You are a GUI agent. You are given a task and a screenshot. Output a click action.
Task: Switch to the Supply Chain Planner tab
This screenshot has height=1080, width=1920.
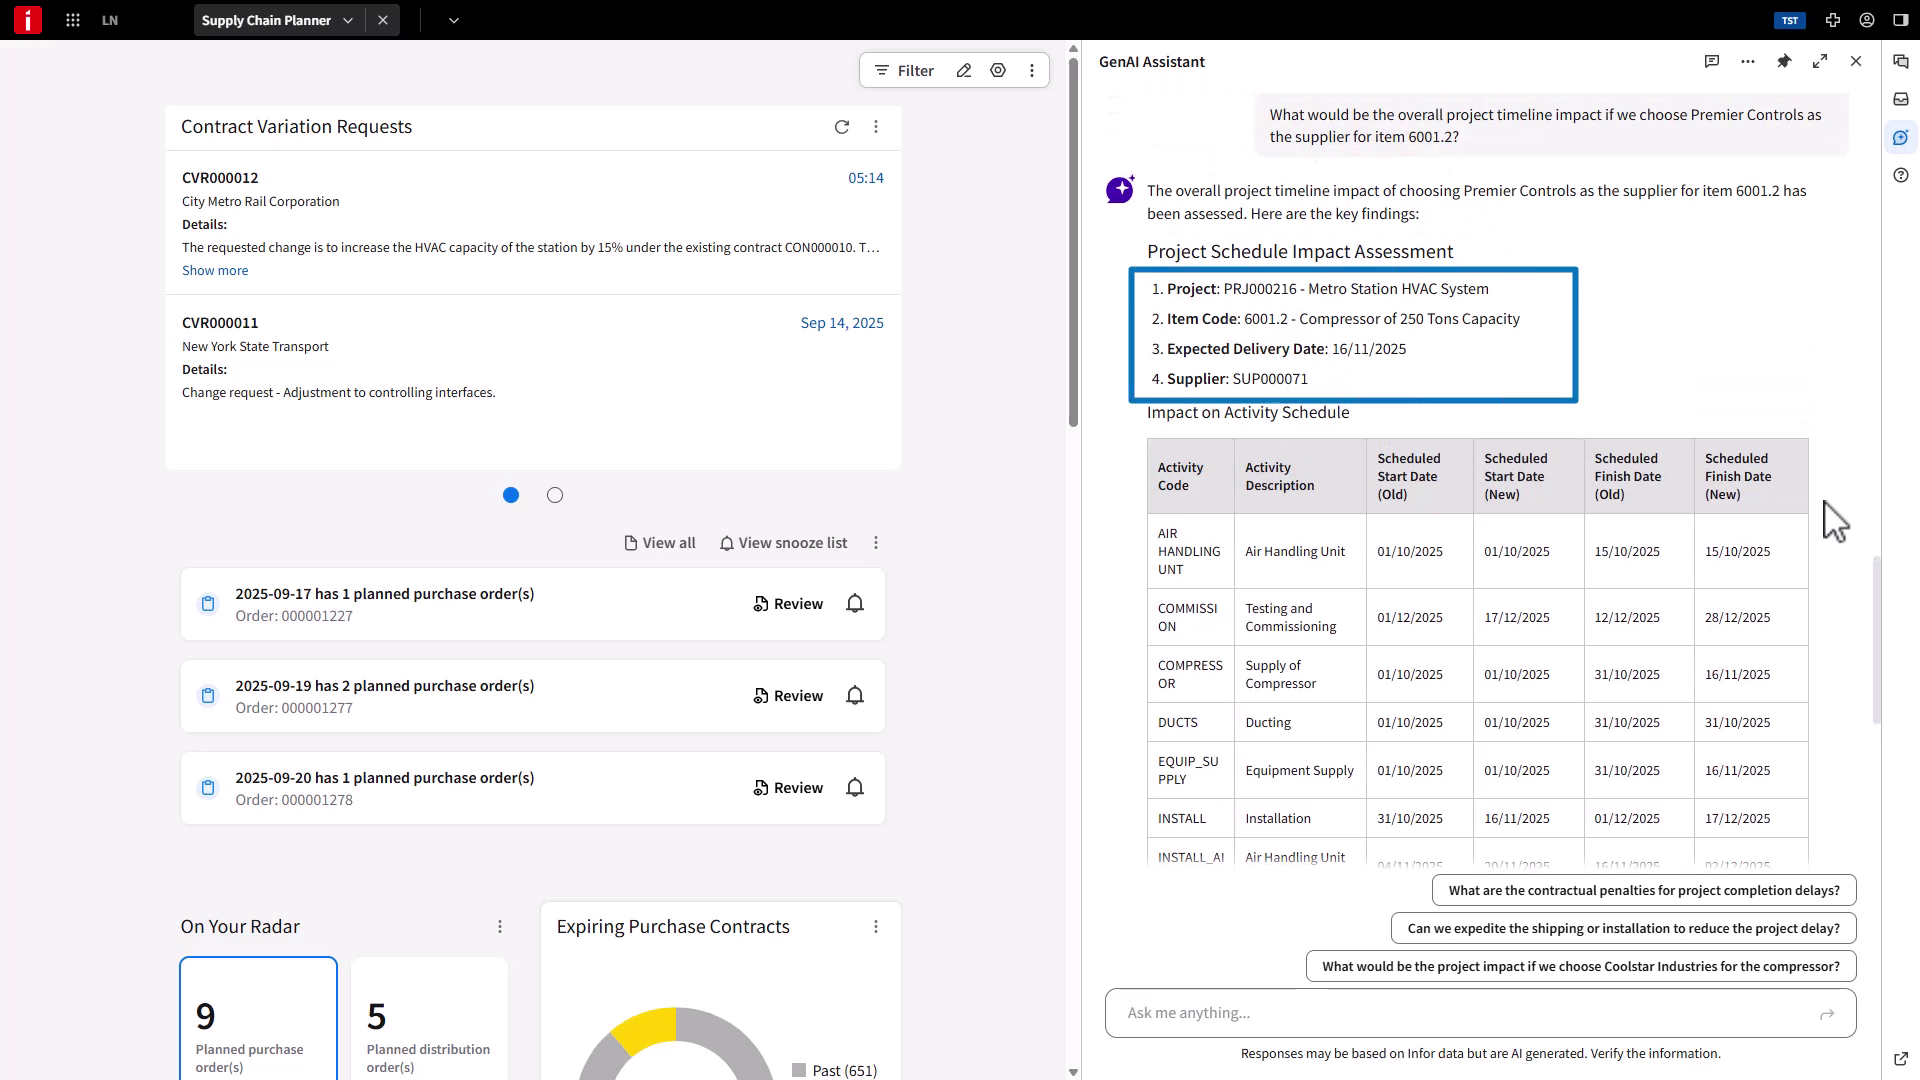tap(265, 20)
